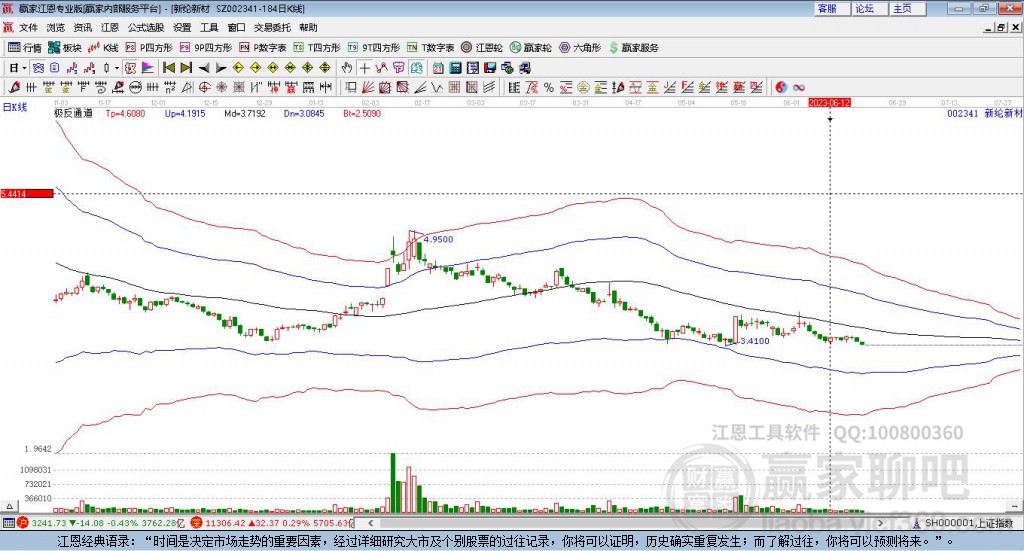
Task: Click the 沪 Shanghai index status icon
Action: pos(23,523)
